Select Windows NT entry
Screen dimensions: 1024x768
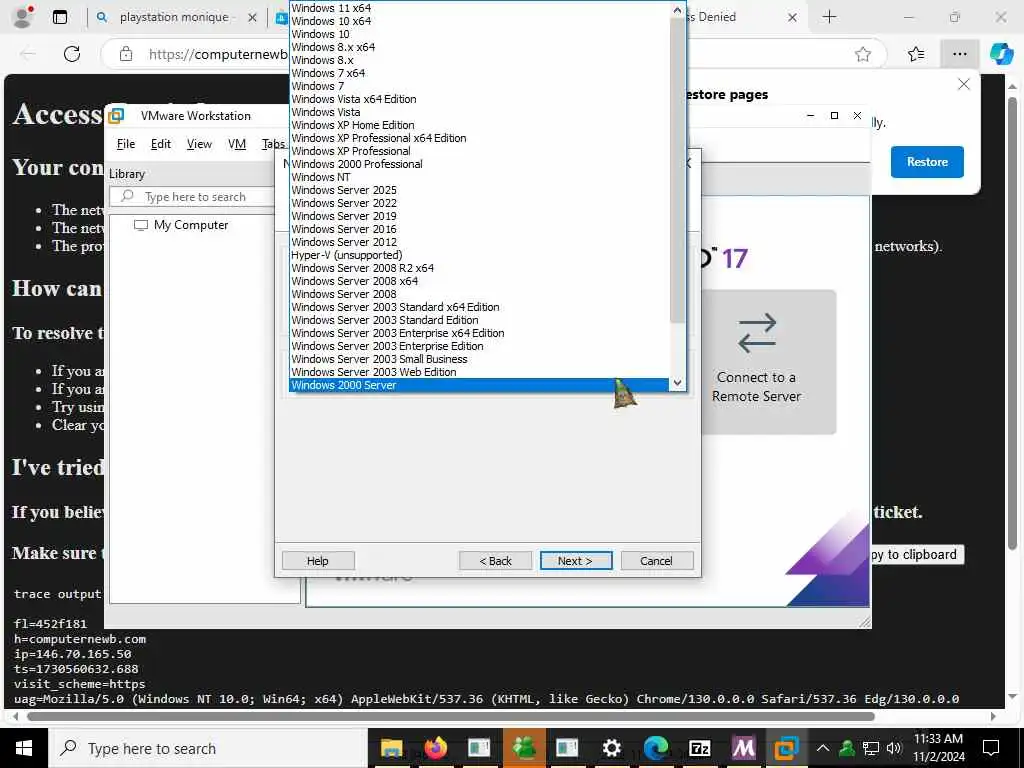click(479, 177)
